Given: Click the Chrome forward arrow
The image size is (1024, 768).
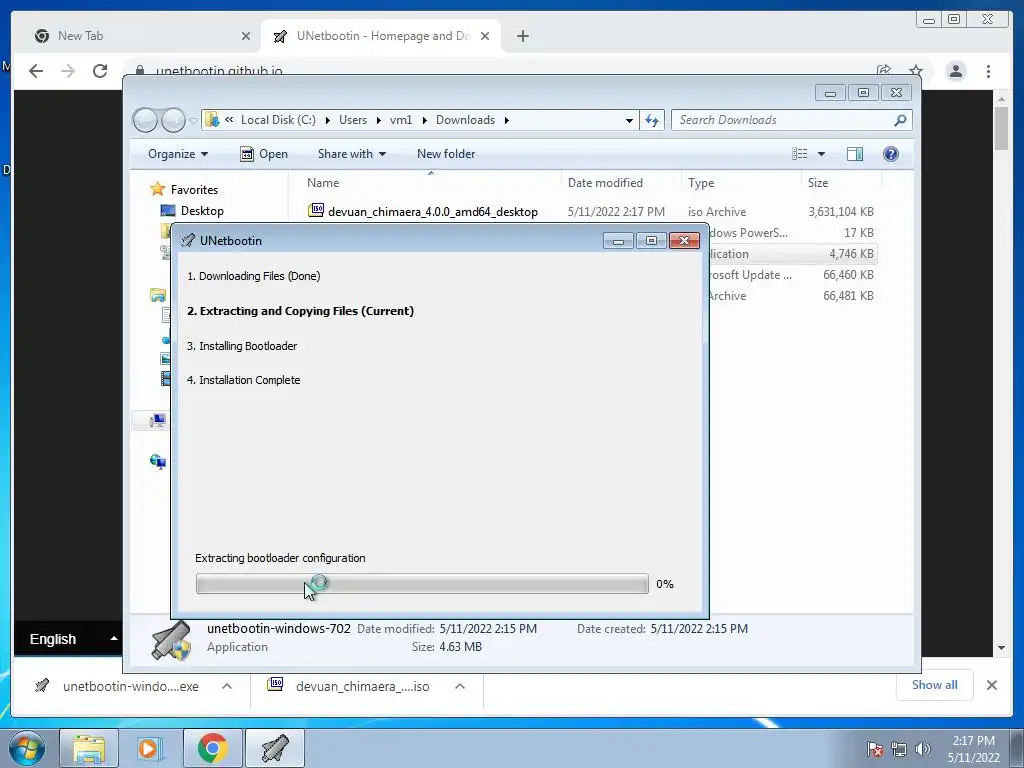Looking at the screenshot, I should click(68, 71).
